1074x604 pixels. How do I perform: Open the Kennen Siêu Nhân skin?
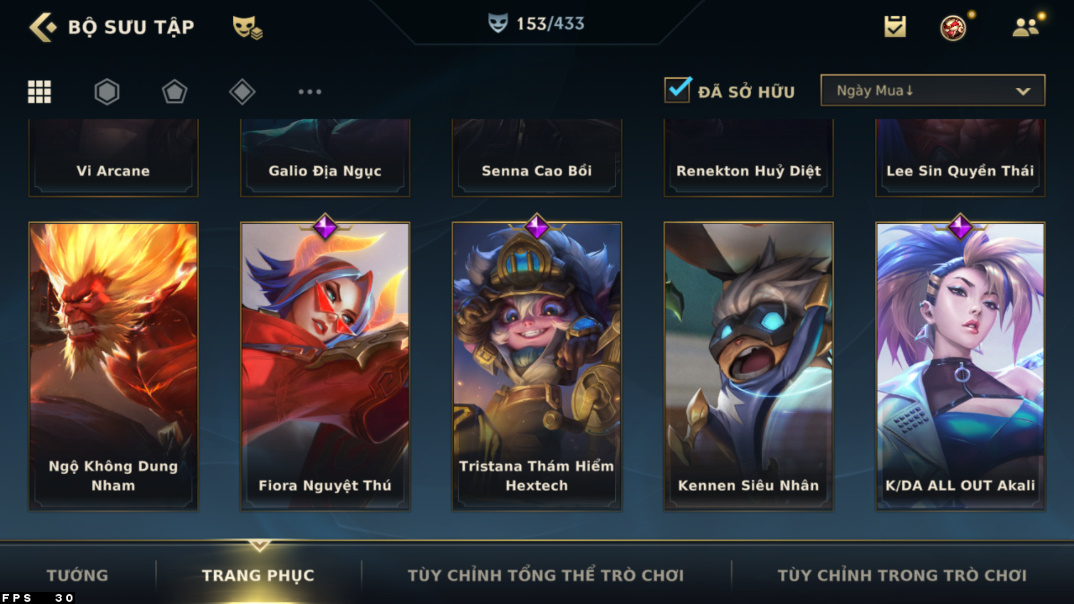[748, 366]
